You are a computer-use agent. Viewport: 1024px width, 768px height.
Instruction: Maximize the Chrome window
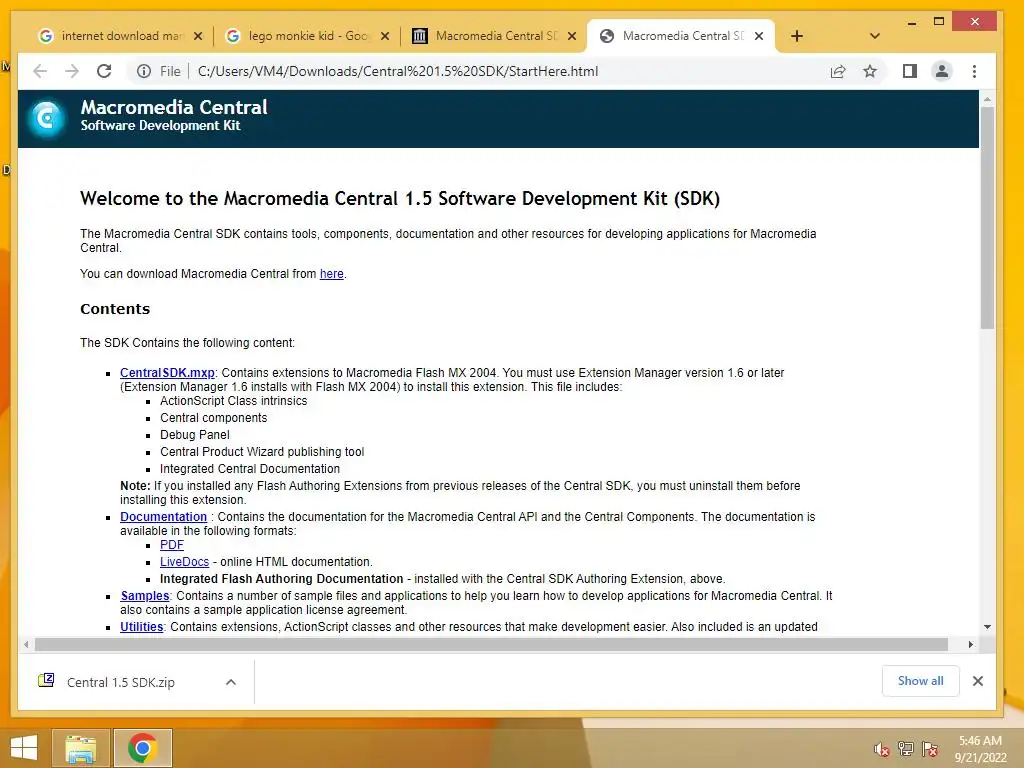[939, 22]
